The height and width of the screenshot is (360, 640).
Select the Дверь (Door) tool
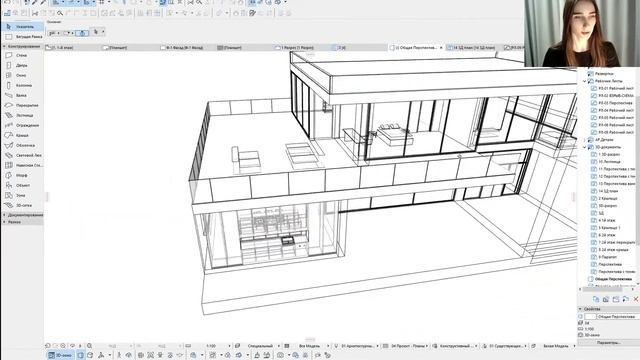point(22,65)
